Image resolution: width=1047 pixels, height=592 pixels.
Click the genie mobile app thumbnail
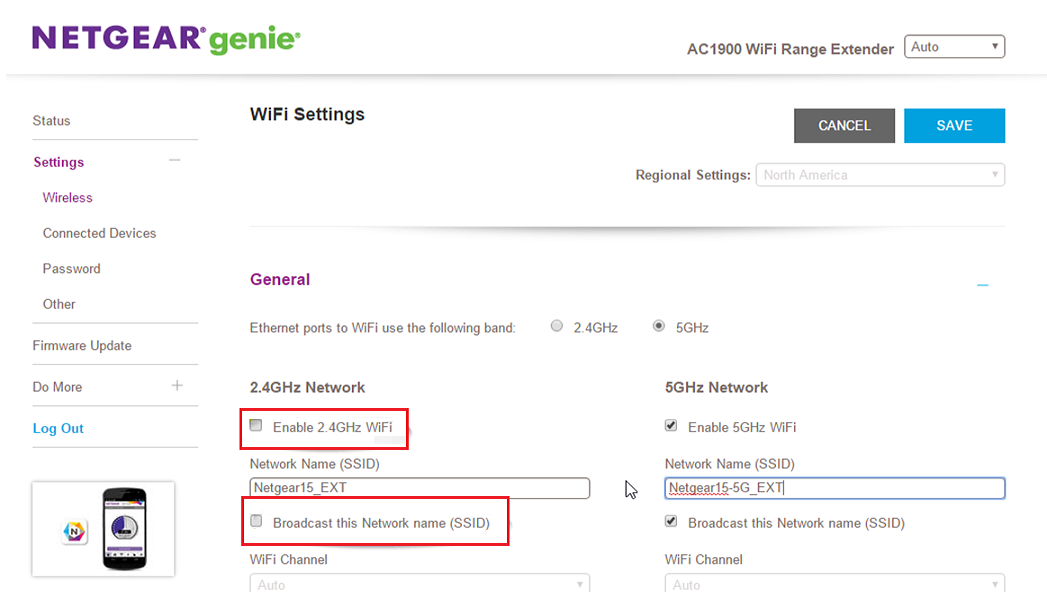(x=103, y=529)
